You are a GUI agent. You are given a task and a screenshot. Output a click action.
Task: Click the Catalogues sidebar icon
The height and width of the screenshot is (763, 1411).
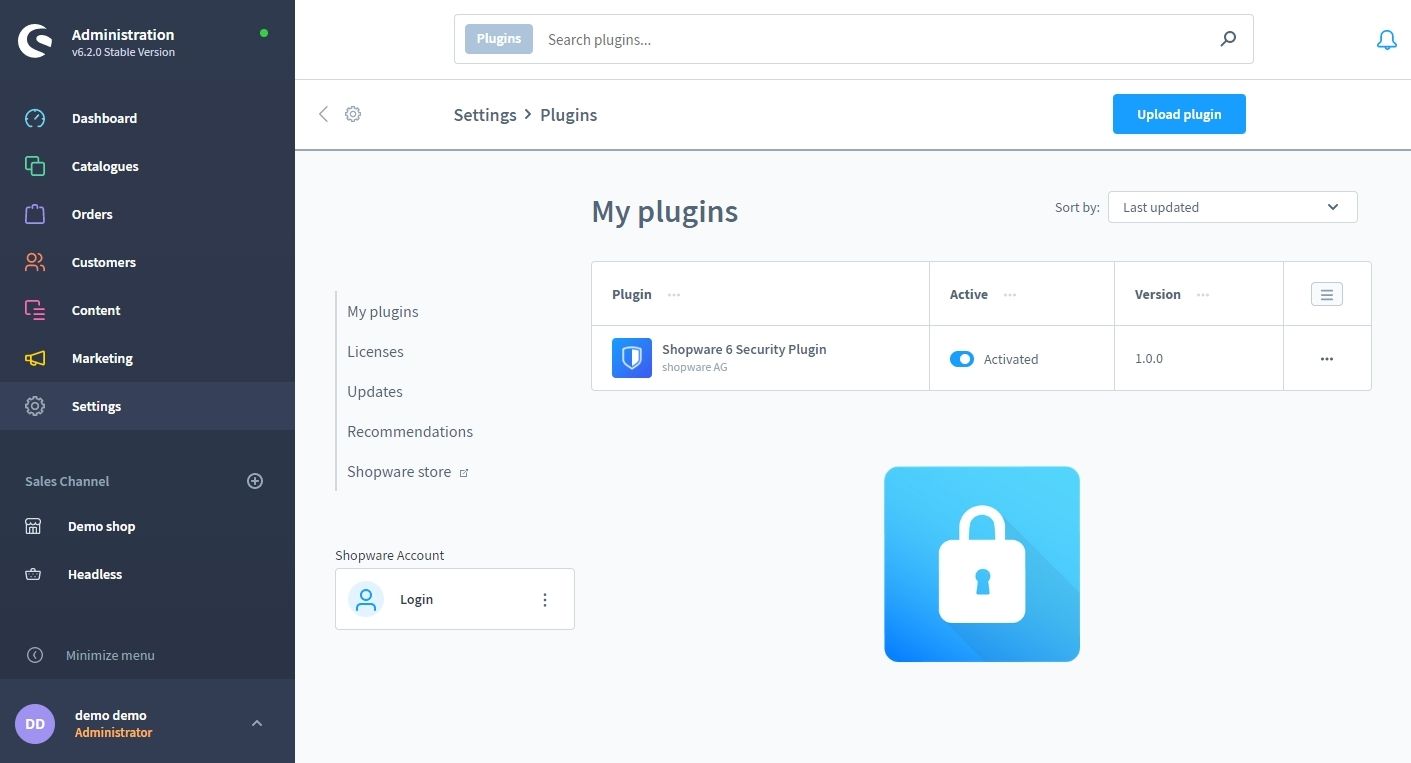34,166
